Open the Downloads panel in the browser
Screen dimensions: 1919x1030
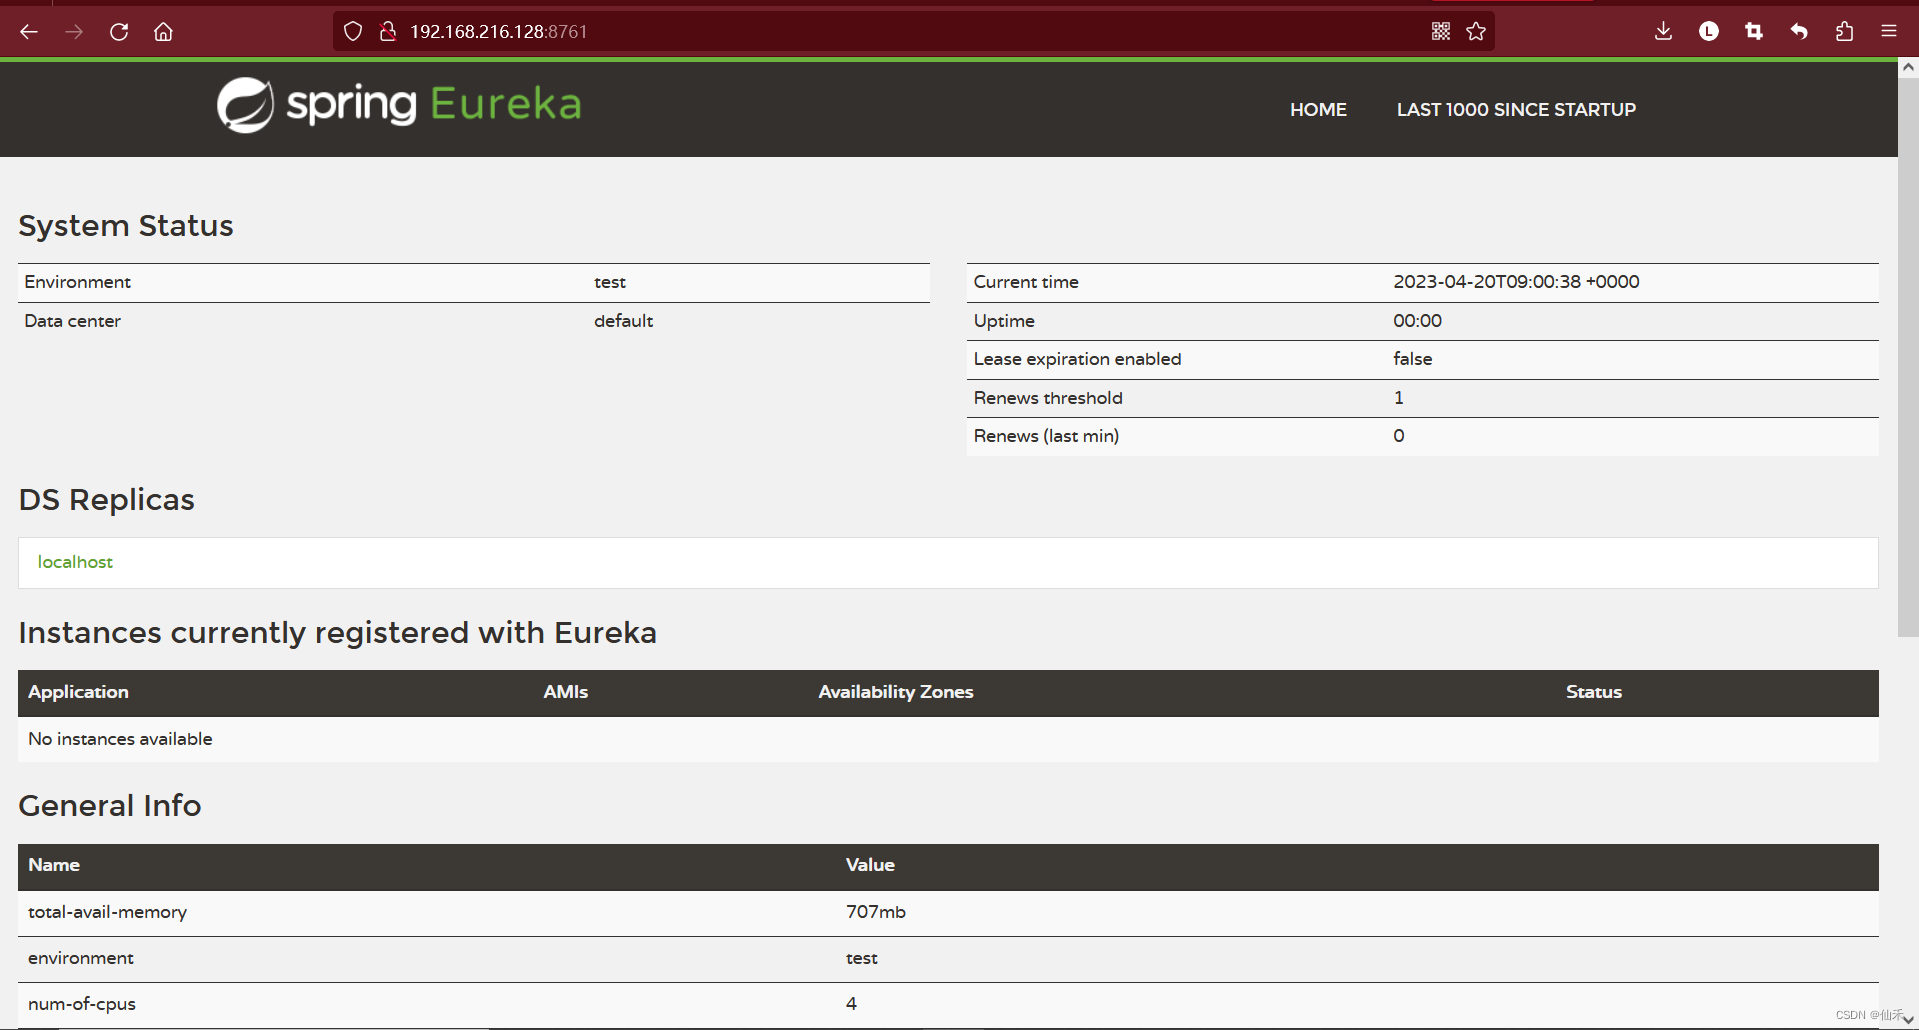[1662, 31]
